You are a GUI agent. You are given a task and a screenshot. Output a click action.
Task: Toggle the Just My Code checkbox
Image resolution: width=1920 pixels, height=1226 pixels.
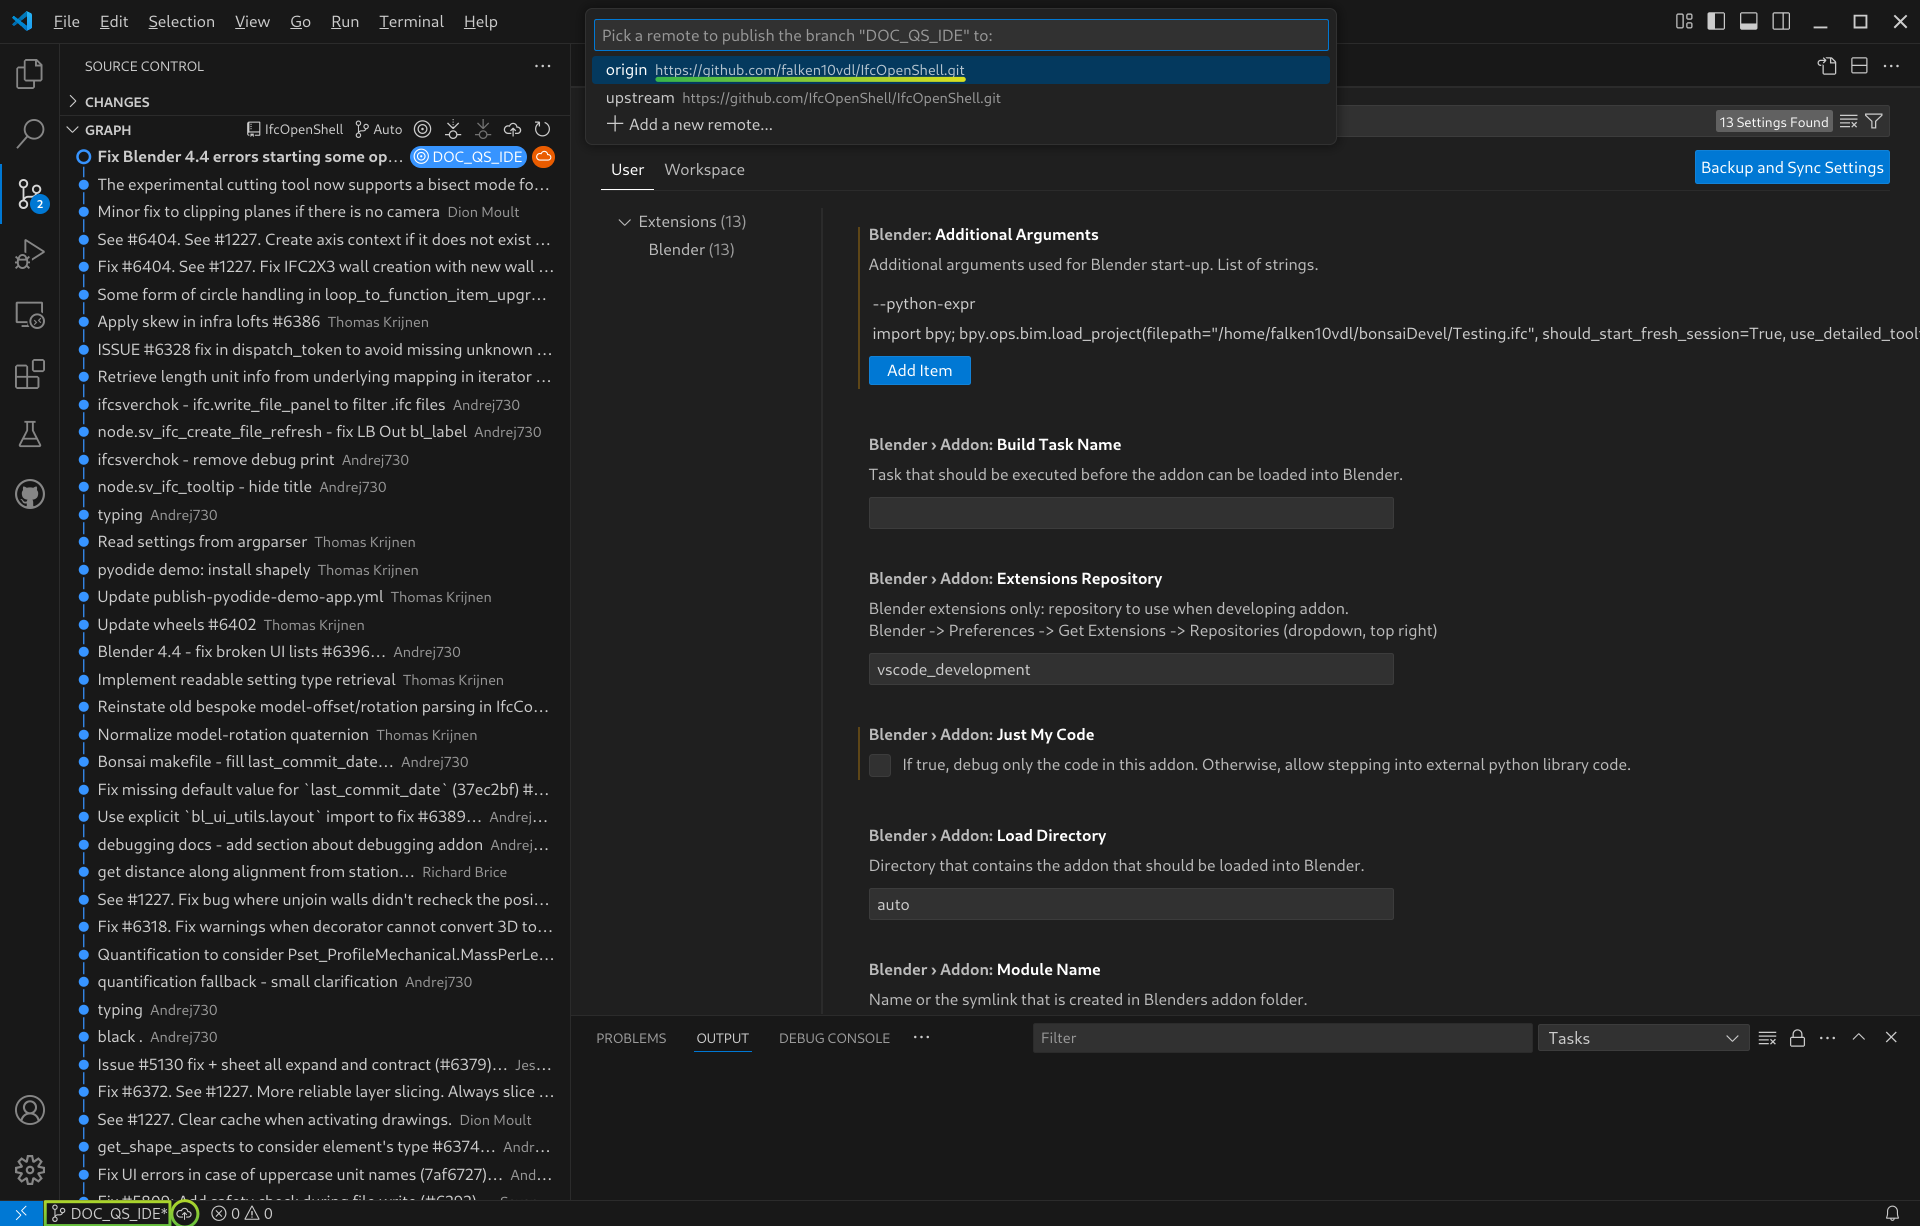(x=880, y=765)
